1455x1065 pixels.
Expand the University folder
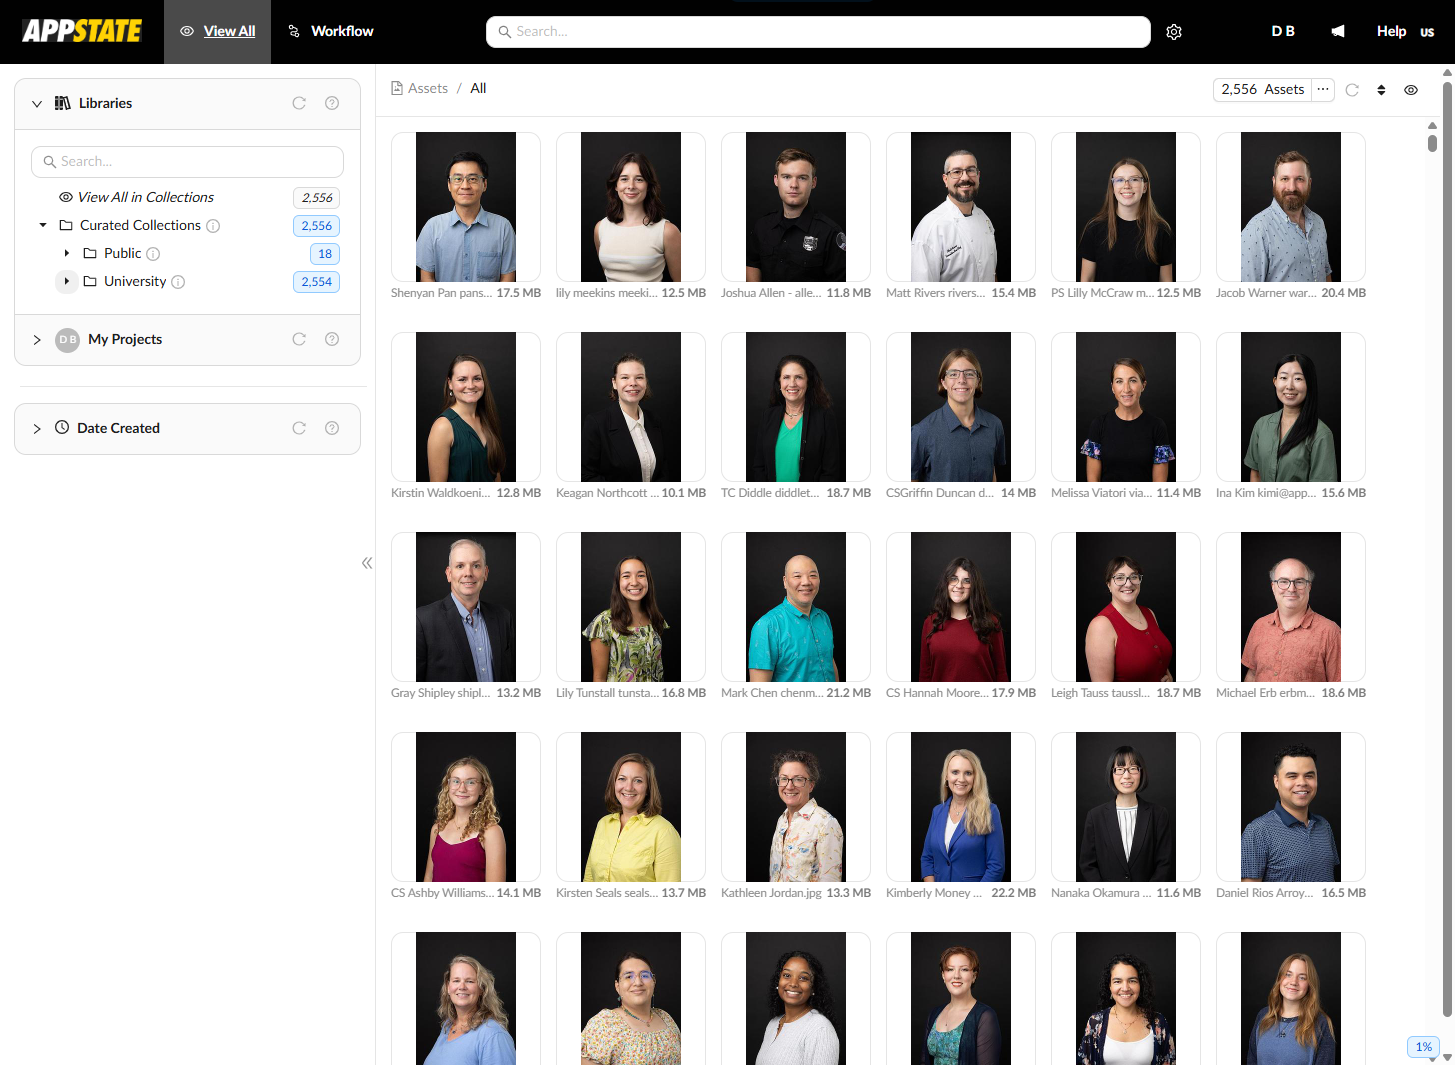click(67, 282)
